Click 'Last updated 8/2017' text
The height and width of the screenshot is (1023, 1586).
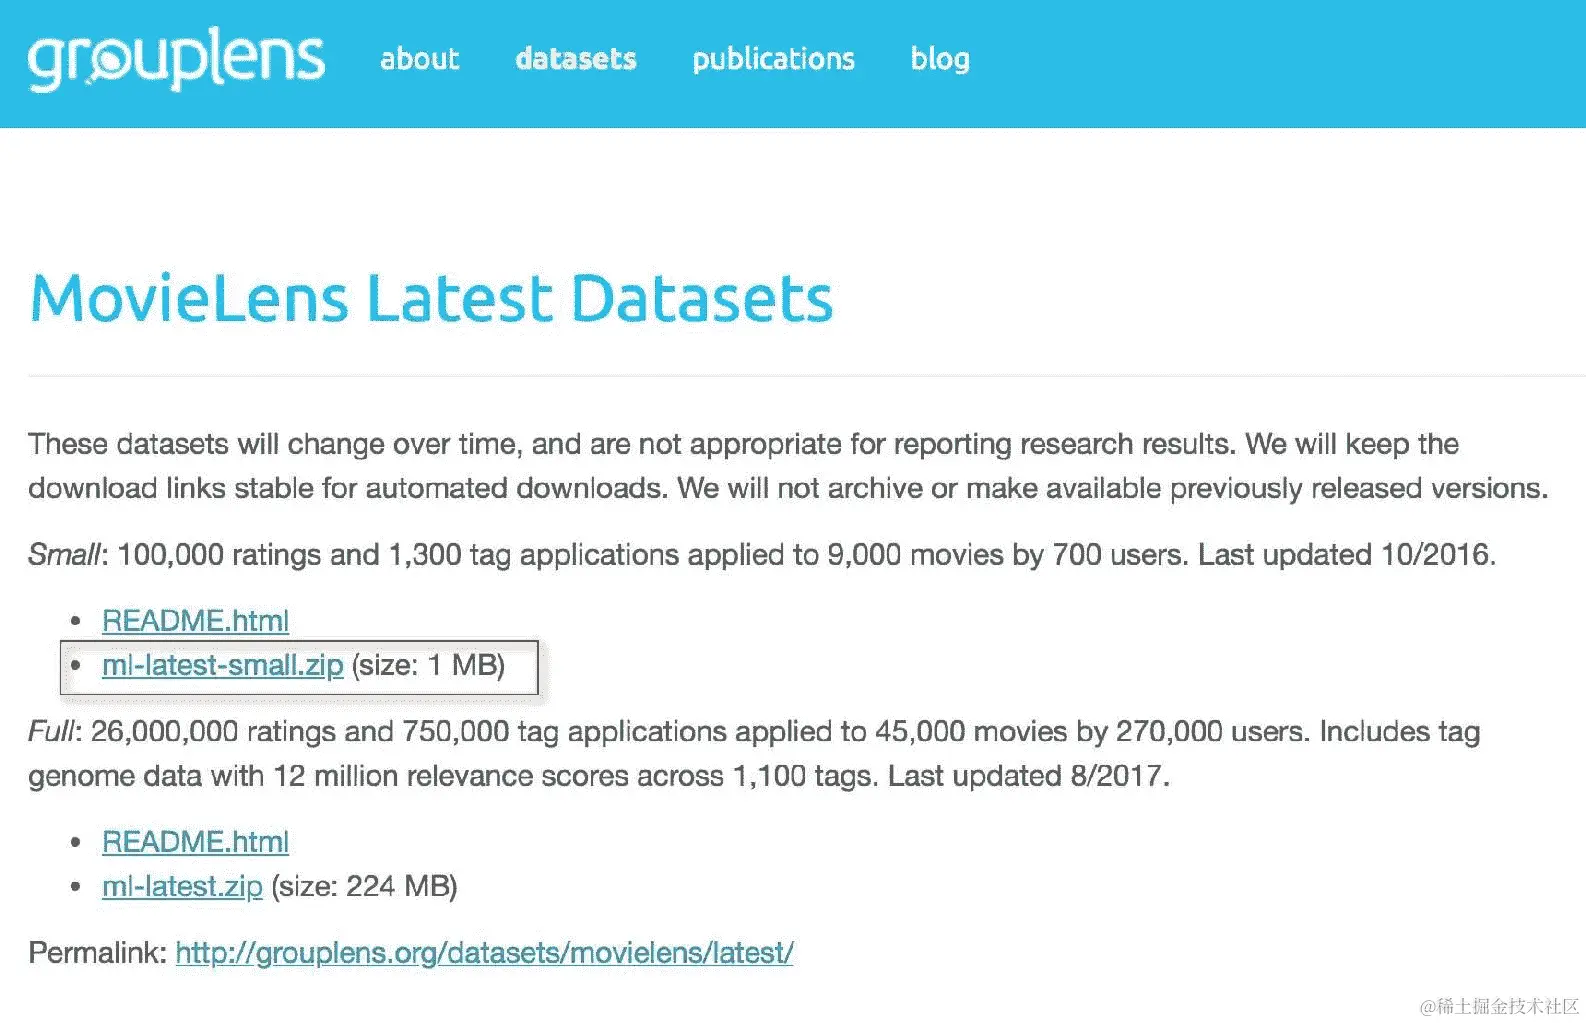(x=1028, y=776)
